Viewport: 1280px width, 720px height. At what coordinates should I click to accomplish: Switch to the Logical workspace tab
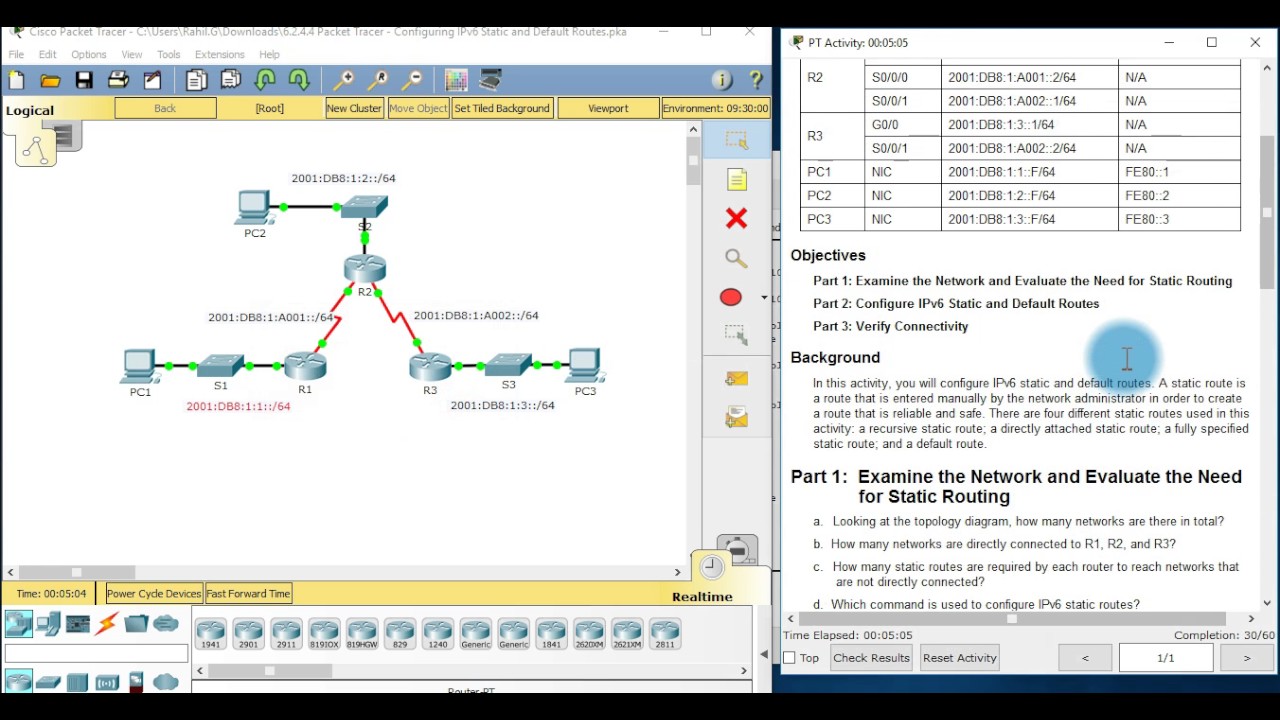pyautogui.click(x=30, y=110)
